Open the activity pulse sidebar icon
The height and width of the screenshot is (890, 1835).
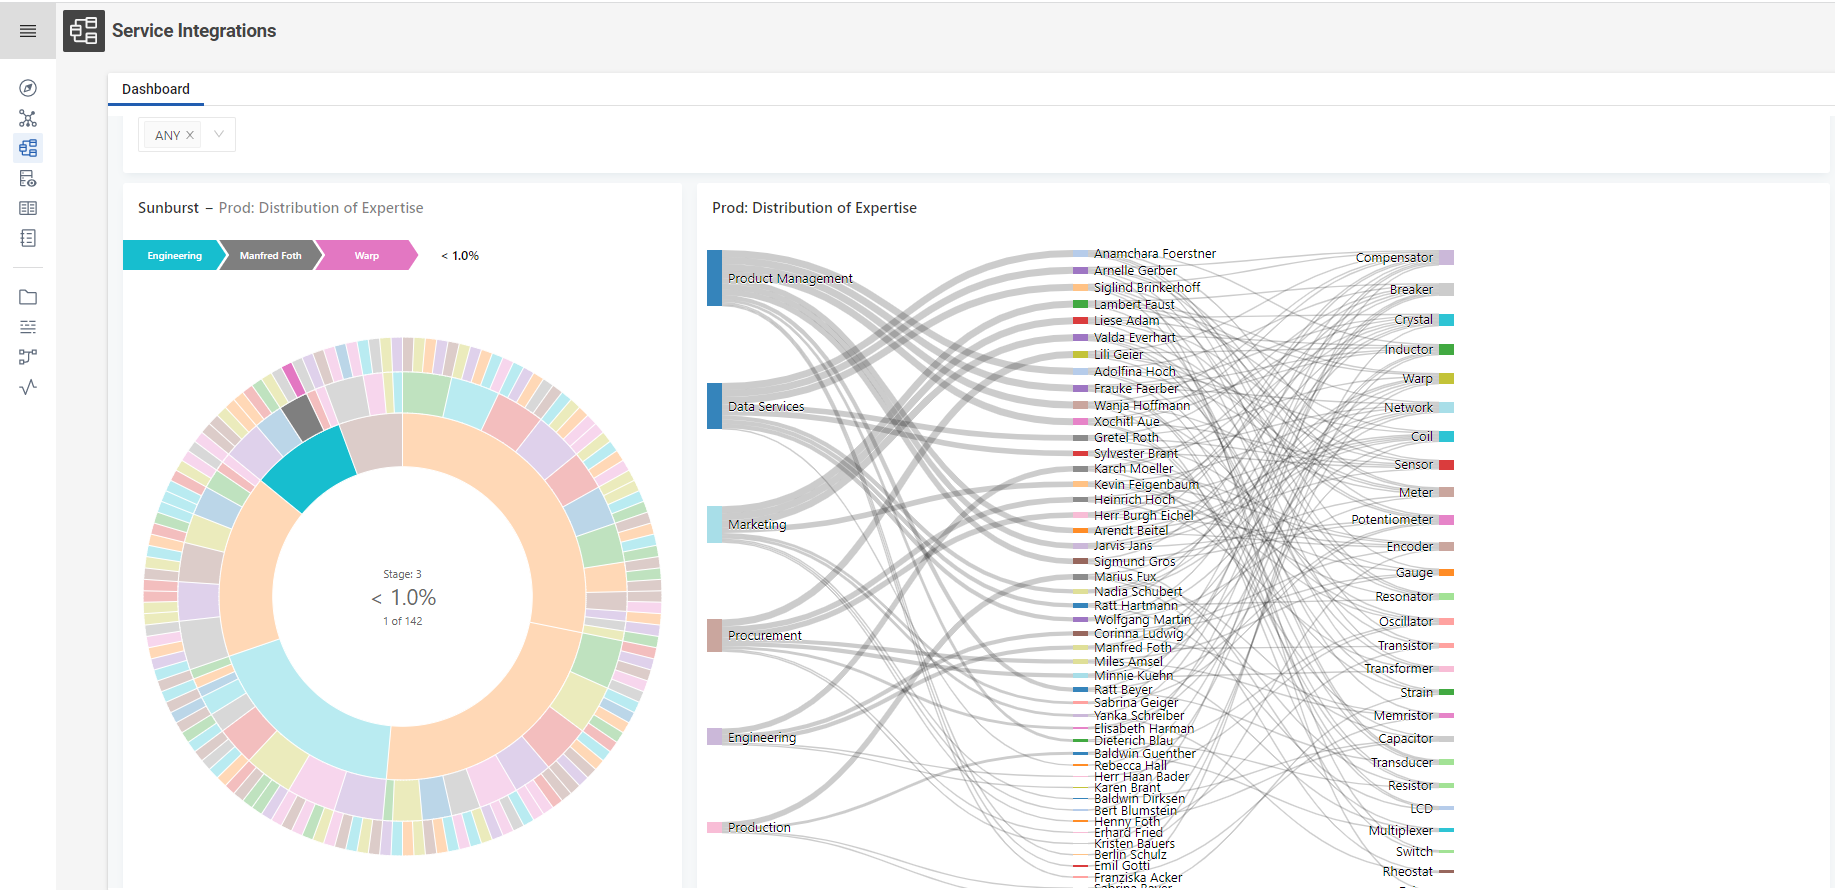[28, 387]
